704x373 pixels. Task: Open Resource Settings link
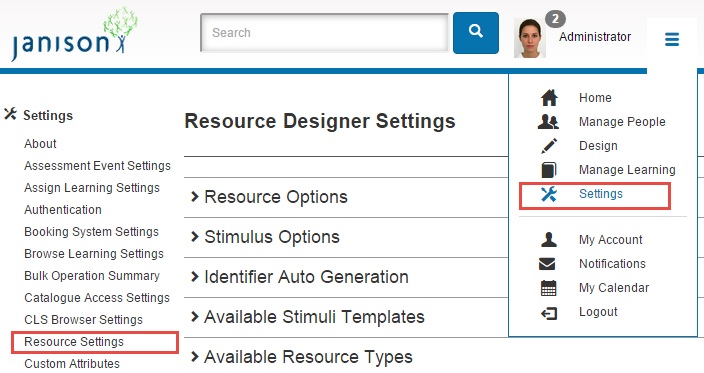pos(74,342)
